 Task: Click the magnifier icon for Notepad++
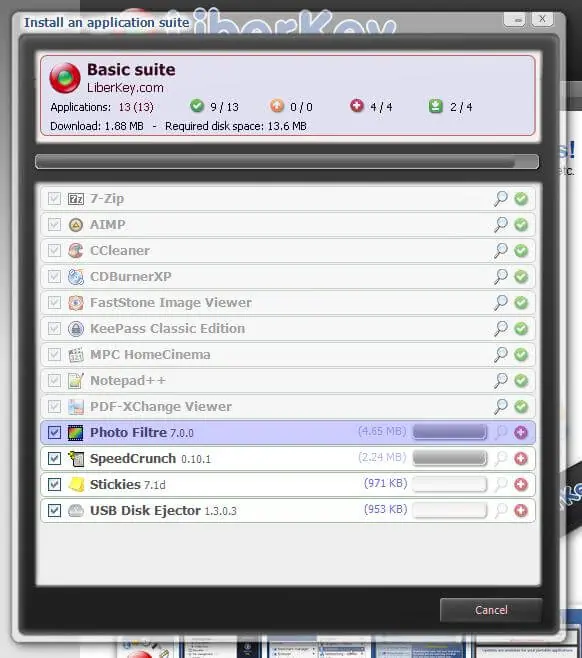(501, 381)
